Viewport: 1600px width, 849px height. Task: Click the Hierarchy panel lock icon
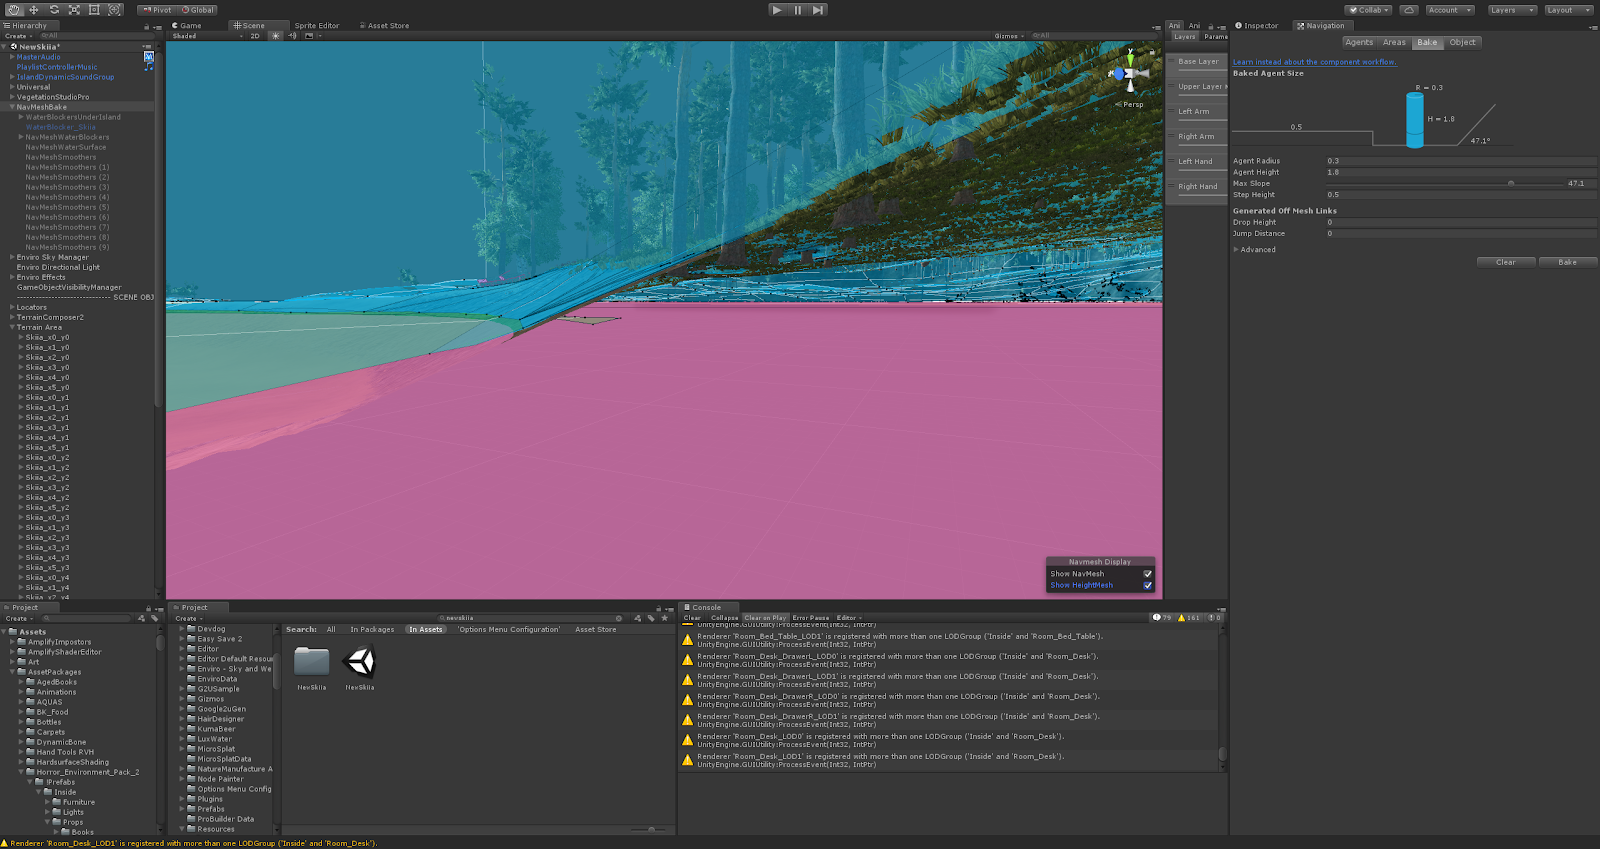(x=149, y=27)
